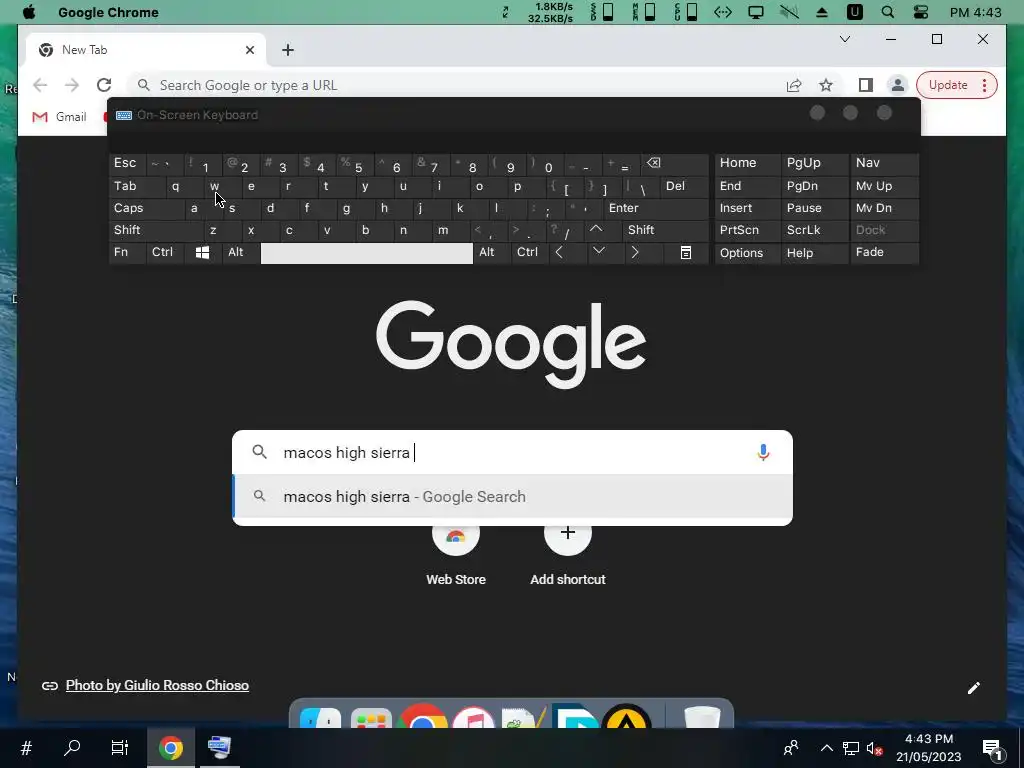Open a new Chrome tab

point(288,50)
